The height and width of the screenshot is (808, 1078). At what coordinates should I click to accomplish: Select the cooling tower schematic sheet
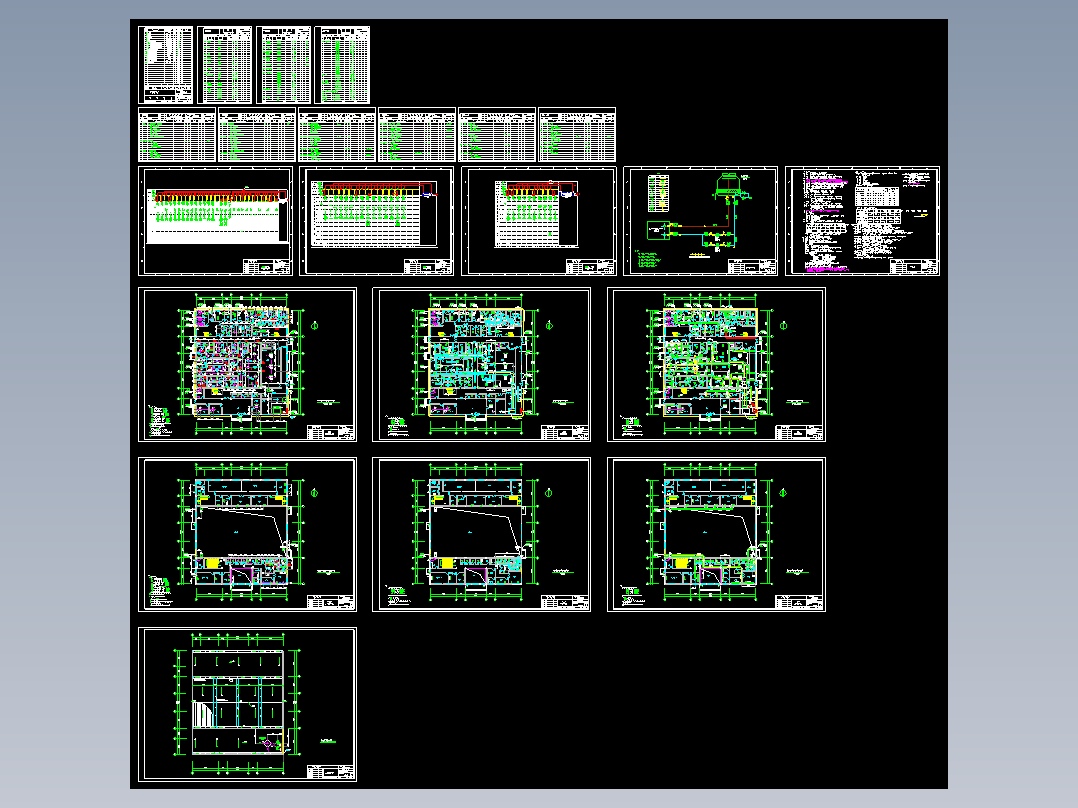click(700, 221)
